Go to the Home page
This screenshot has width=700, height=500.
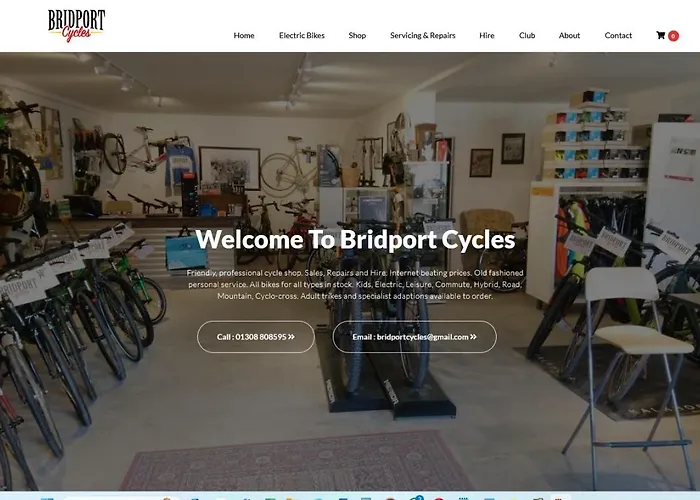244,35
